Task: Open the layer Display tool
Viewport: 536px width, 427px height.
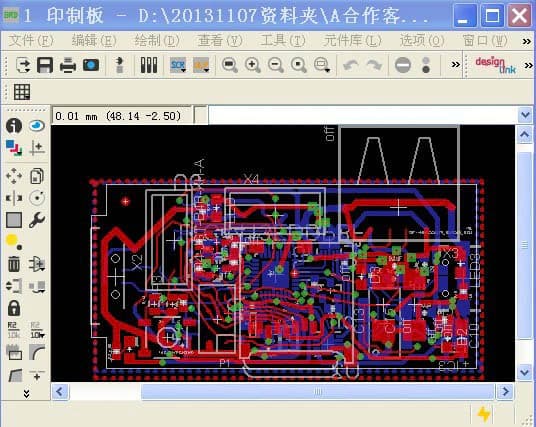Action: click(14, 148)
